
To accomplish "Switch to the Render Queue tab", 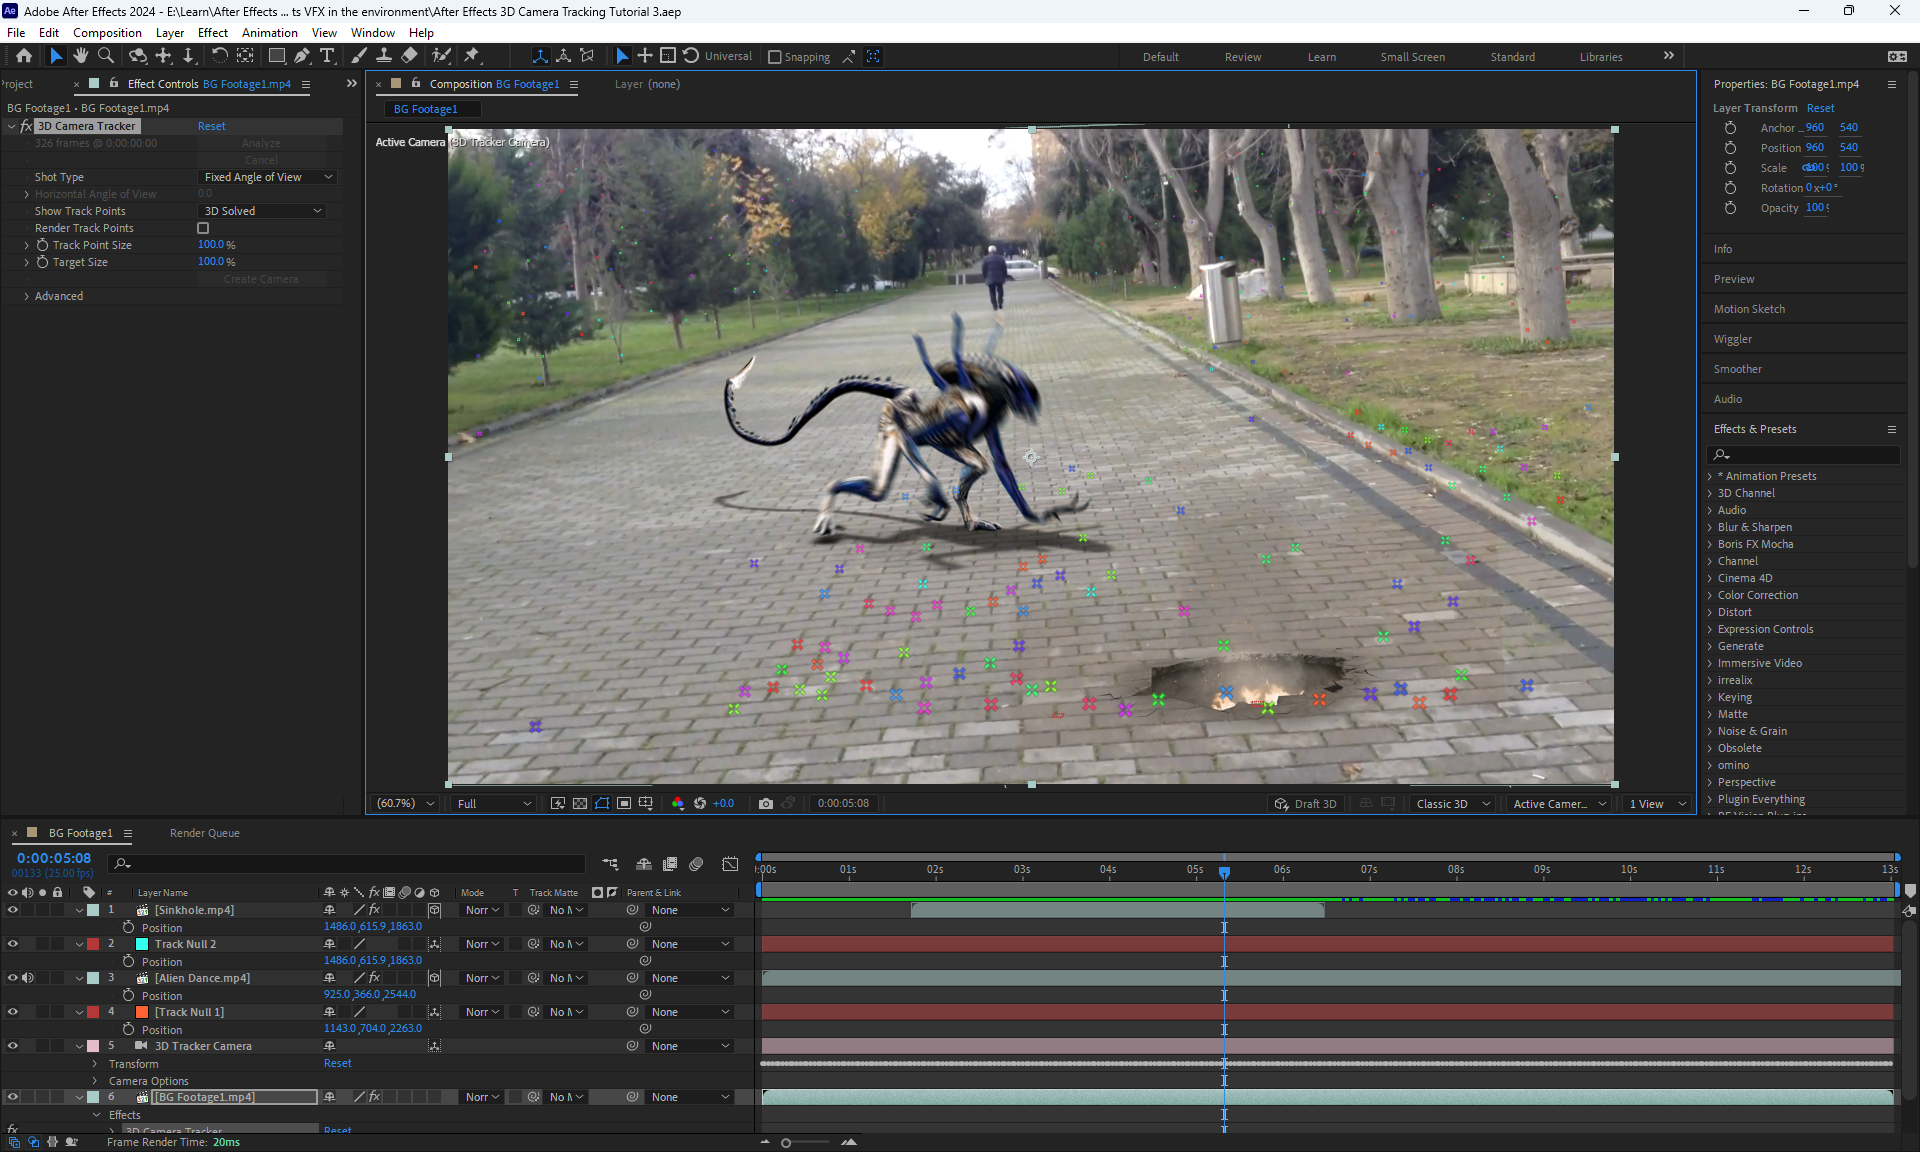I will pos(204,833).
